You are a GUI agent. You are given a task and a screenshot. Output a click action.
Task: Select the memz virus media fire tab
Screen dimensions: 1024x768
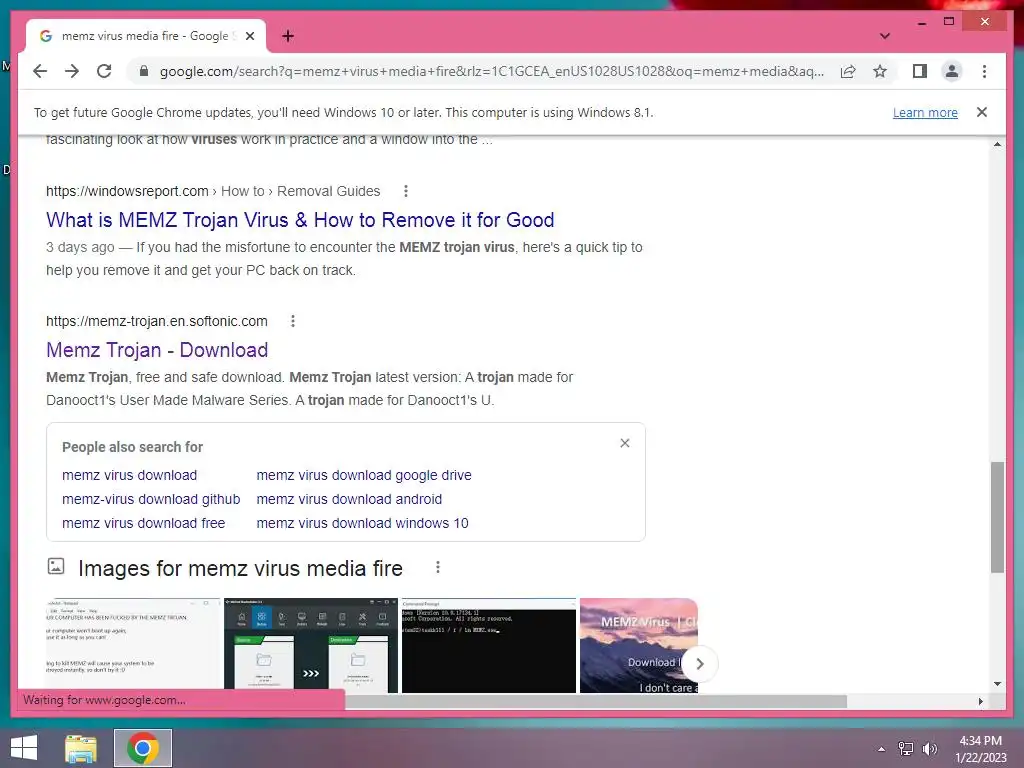pyautogui.click(x=146, y=36)
